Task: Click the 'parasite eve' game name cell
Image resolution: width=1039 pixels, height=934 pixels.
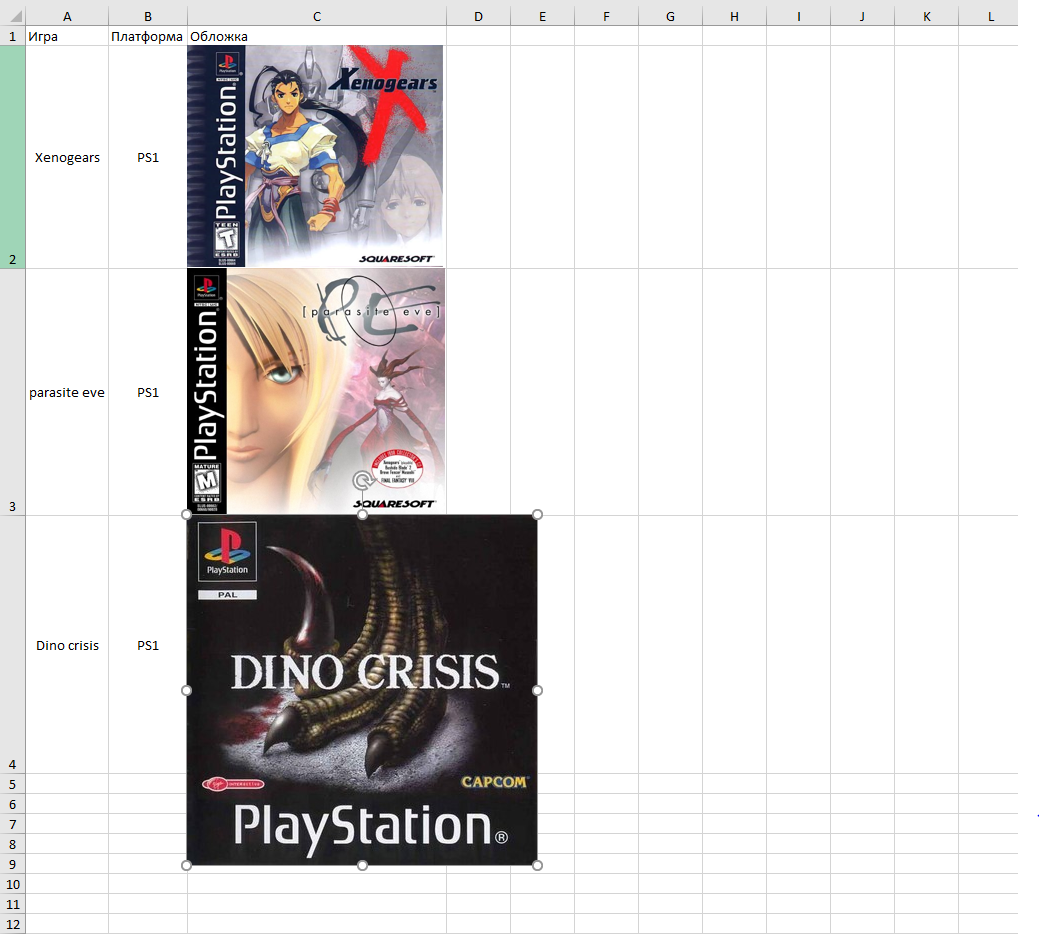Action: click(x=67, y=392)
